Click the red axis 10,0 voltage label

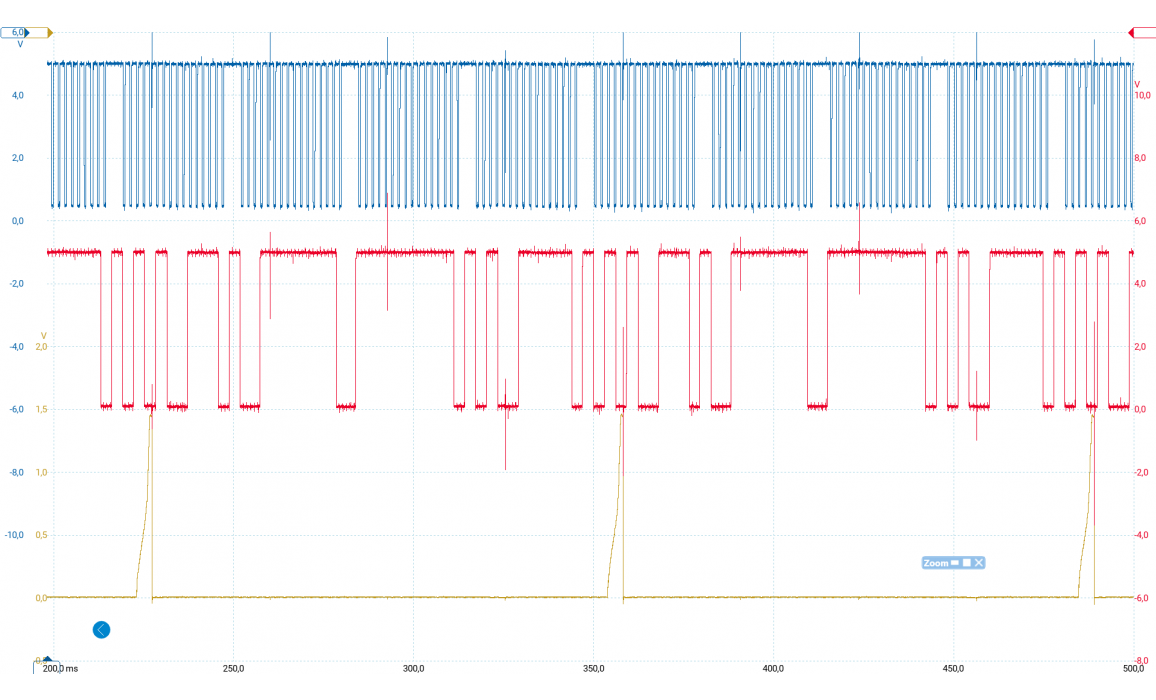tap(1145, 95)
